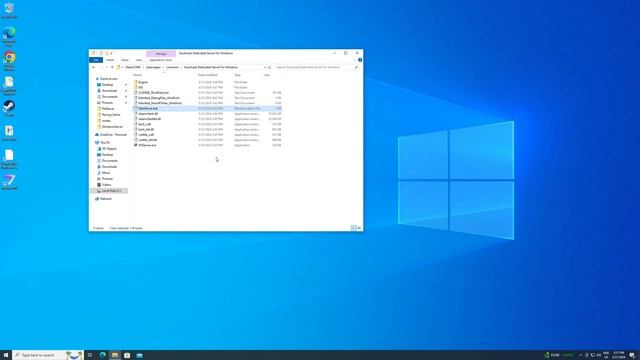Click the taskbar search box

[x=48, y=355]
